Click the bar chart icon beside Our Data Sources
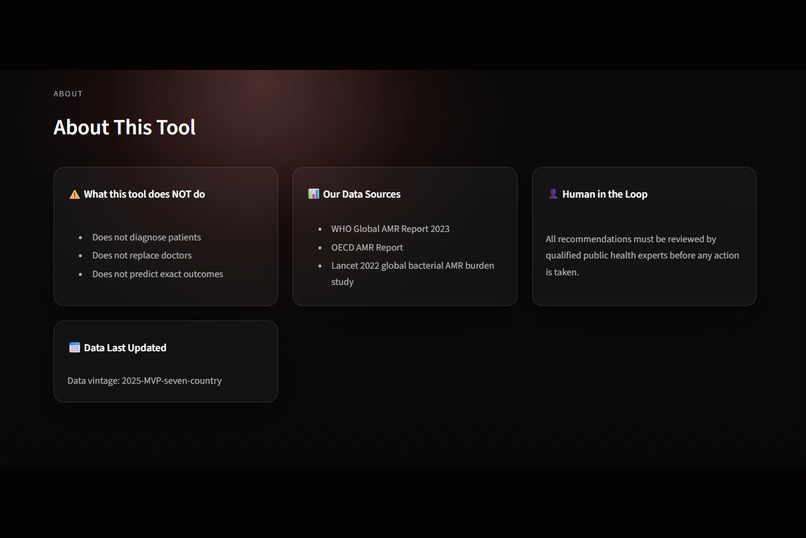 coord(313,194)
